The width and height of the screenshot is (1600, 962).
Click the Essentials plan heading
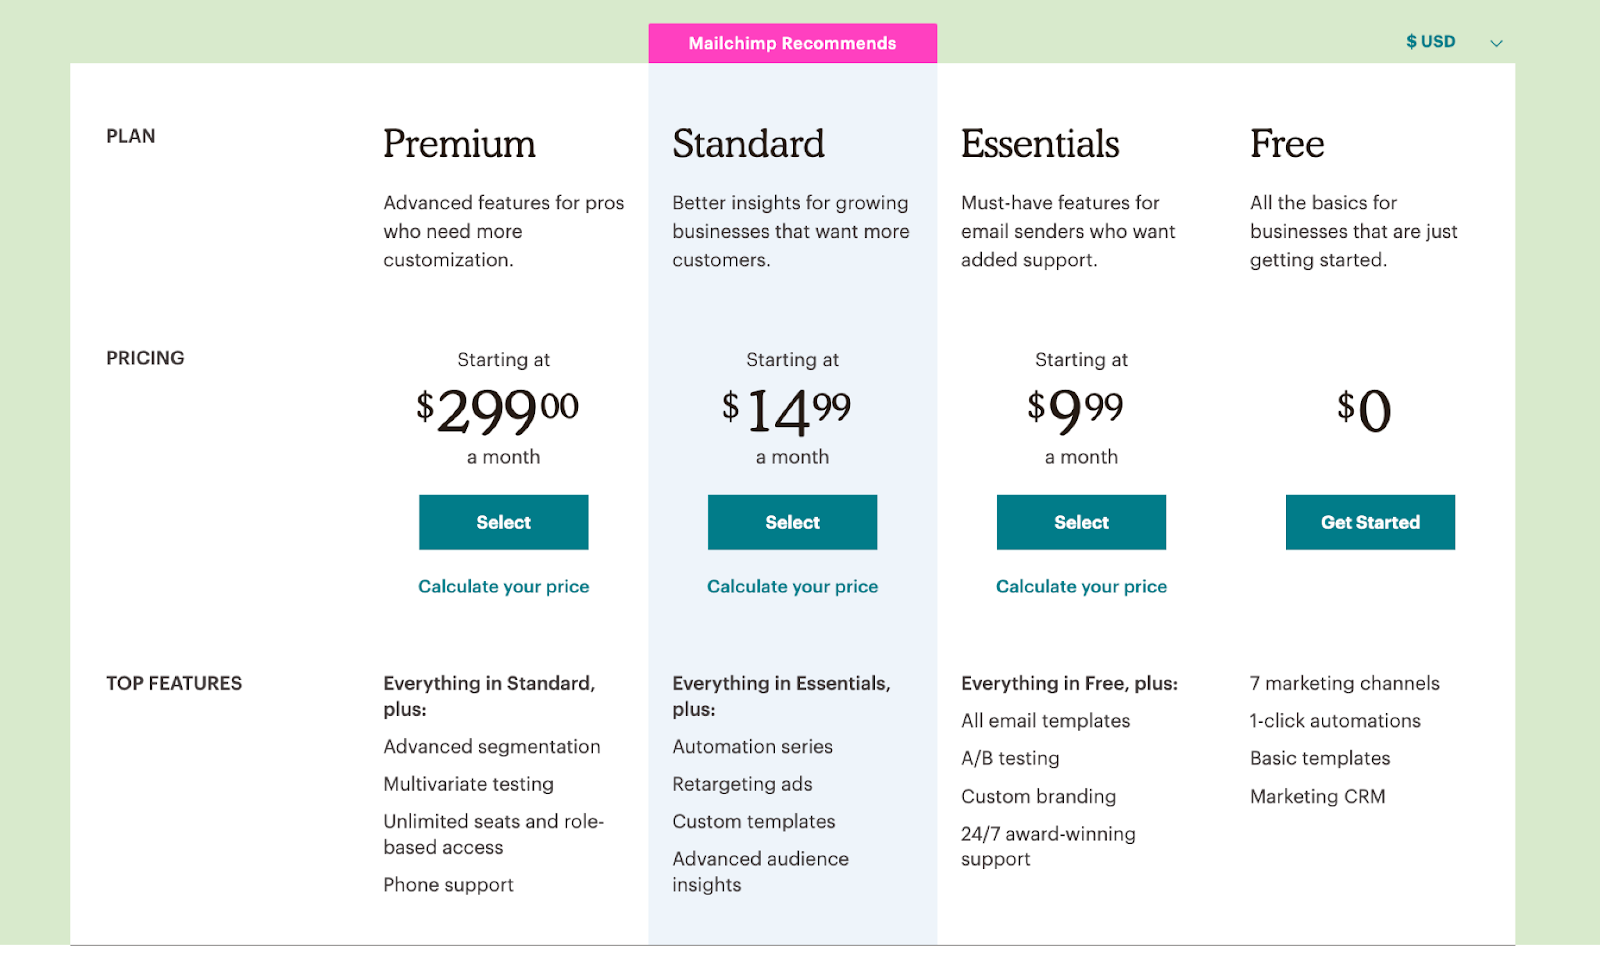point(1040,144)
